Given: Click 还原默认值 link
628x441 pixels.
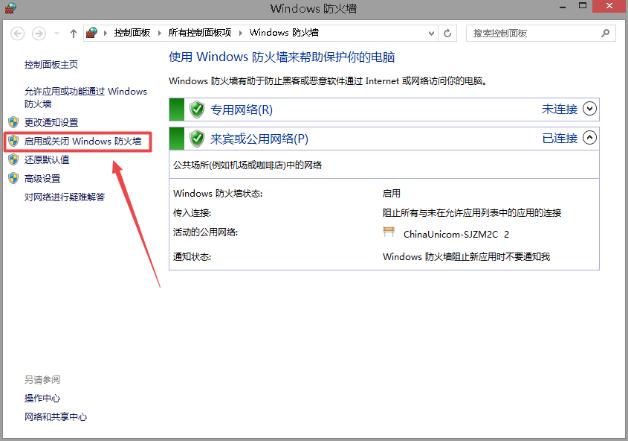Looking at the screenshot, I should pos(46,160).
